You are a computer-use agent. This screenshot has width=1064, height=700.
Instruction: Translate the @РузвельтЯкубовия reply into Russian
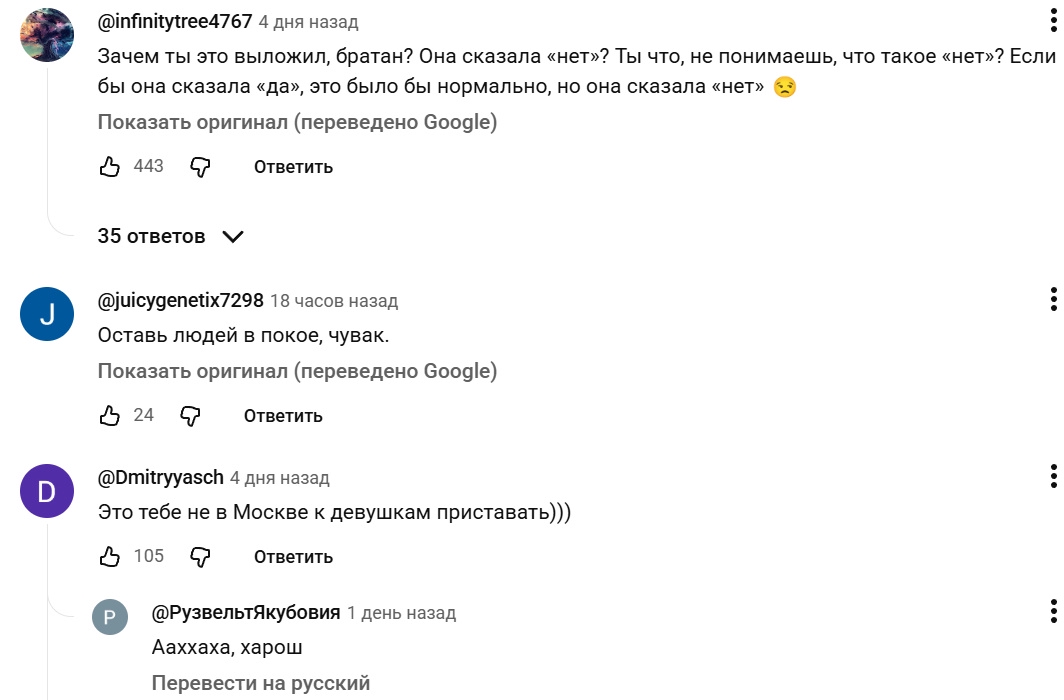pyautogui.click(x=261, y=684)
